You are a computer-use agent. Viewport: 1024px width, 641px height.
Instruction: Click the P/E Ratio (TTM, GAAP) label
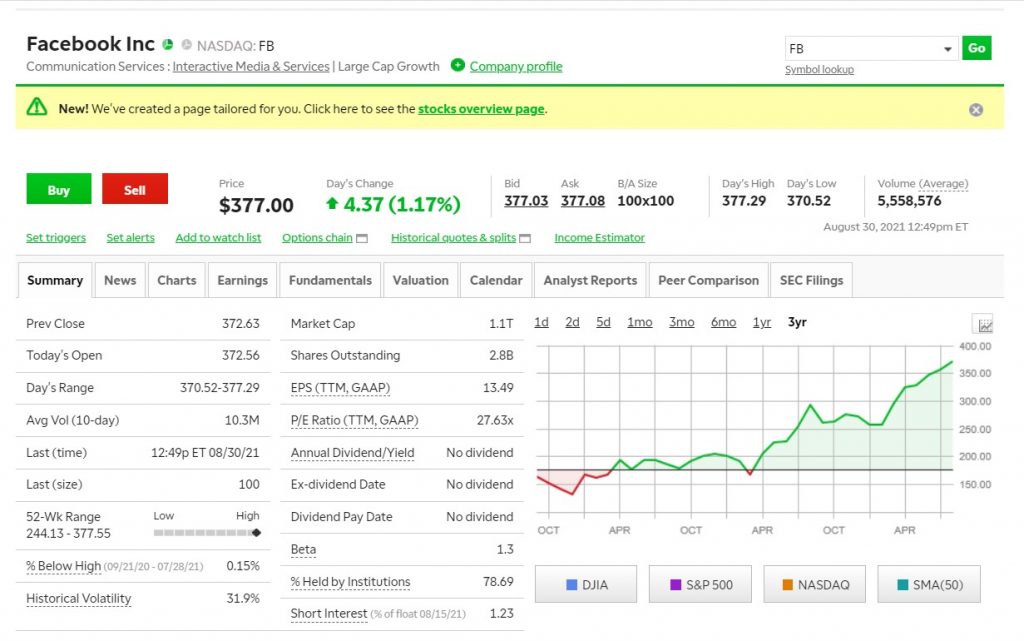[355, 420]
